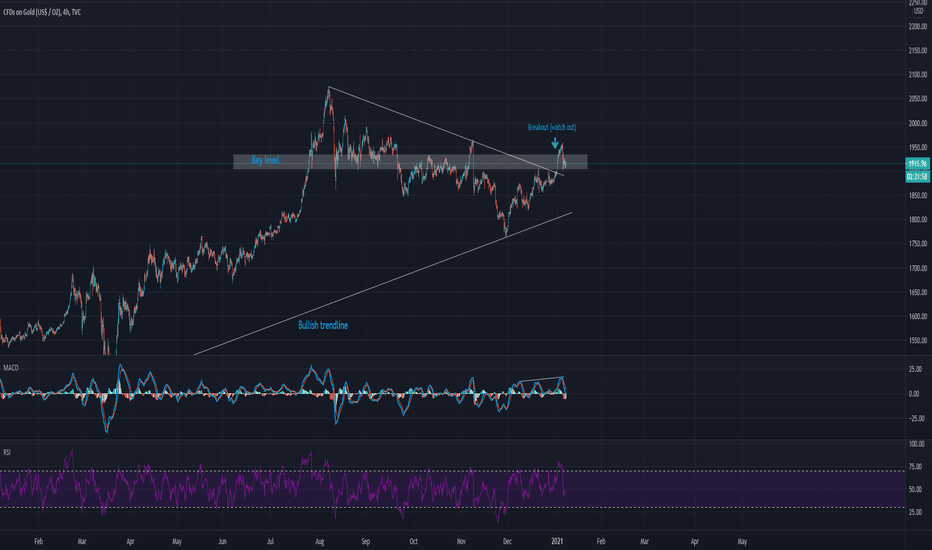Select the 'Bullish trendline' label

(x=323, y=325)
